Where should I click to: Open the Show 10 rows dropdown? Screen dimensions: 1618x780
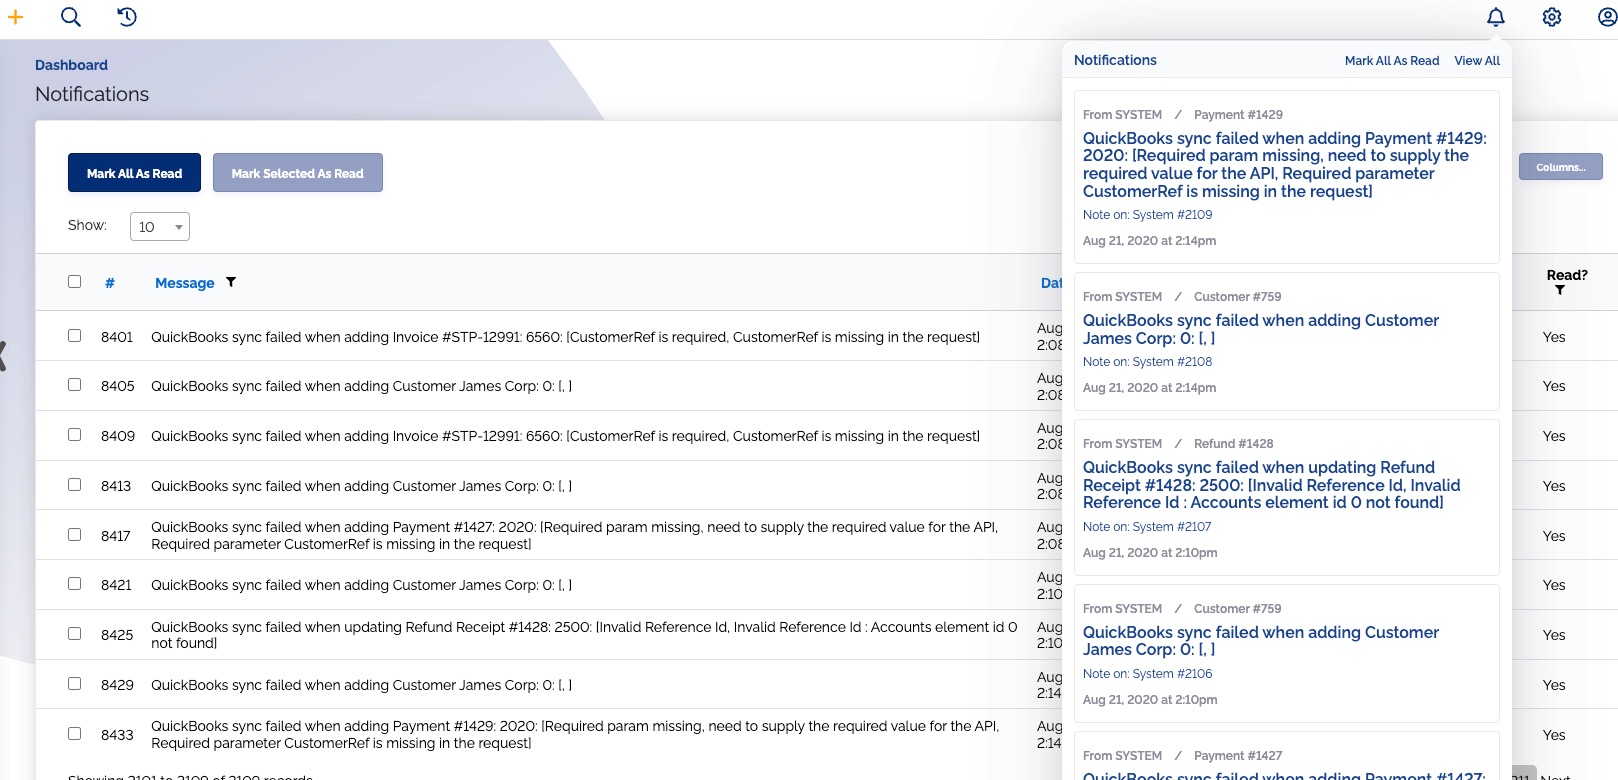(x=160, y=227)
